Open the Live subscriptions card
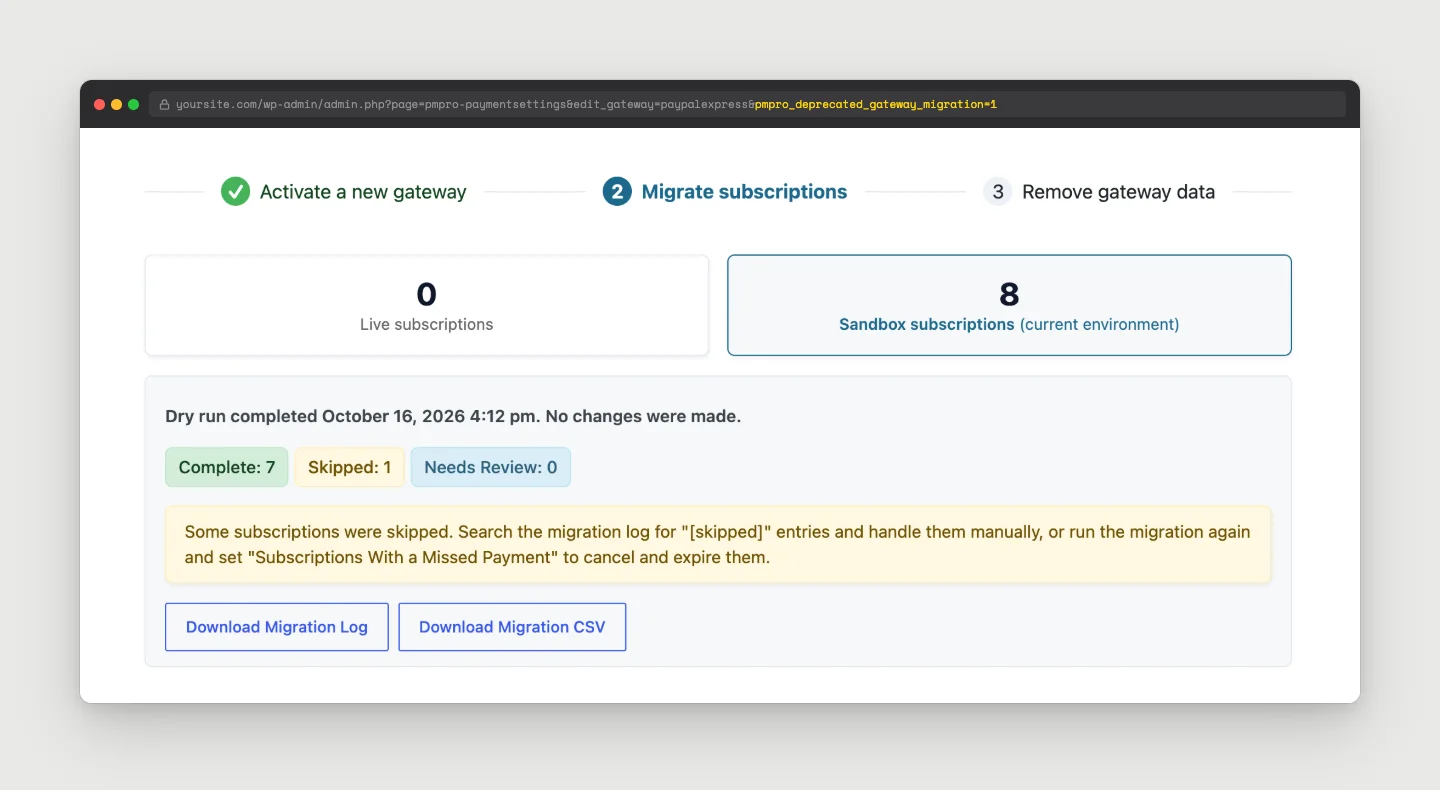The width and height of the screenshot is (1440, 790). click(x=427, y=305)
